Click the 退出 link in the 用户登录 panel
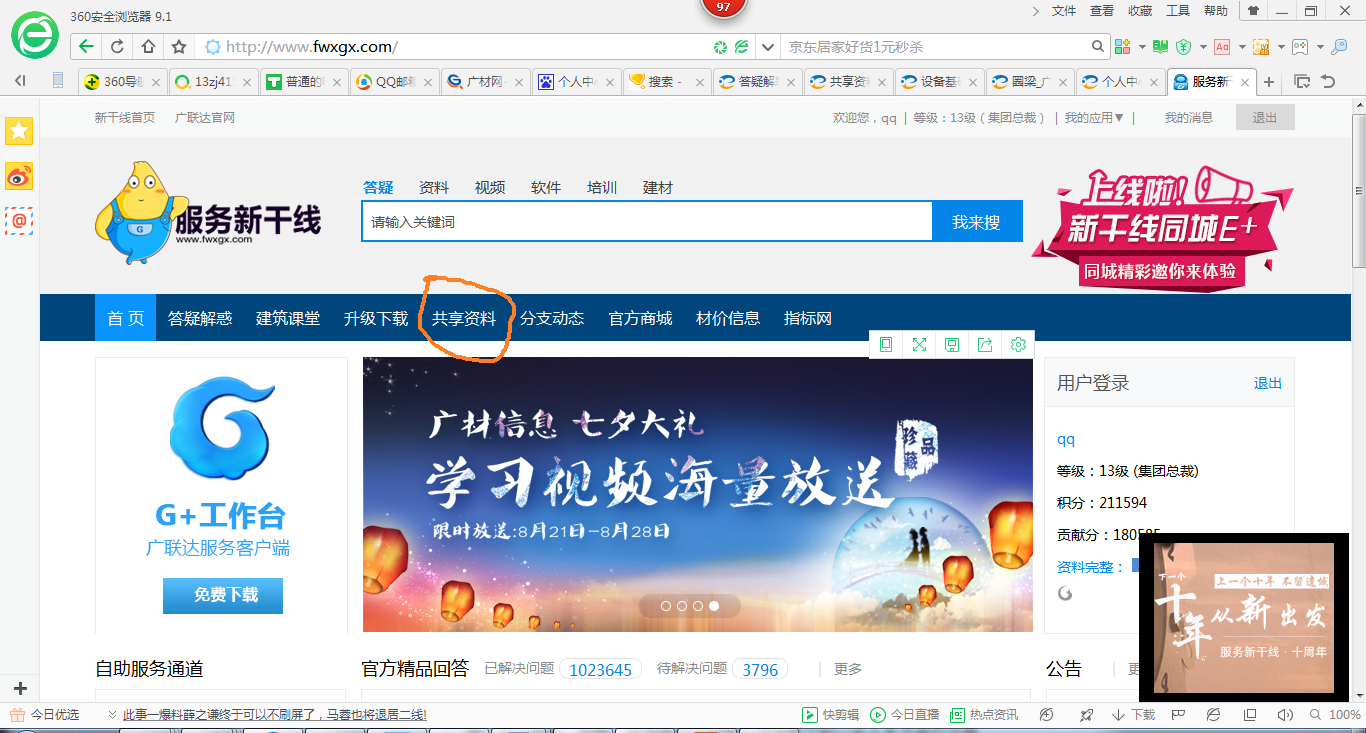This screenshot has height=733, width=1366. click(1268, 383)
